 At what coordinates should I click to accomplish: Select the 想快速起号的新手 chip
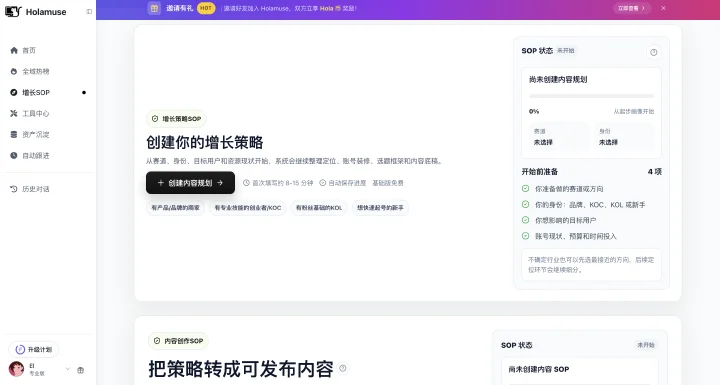click(x=380, y=208)
